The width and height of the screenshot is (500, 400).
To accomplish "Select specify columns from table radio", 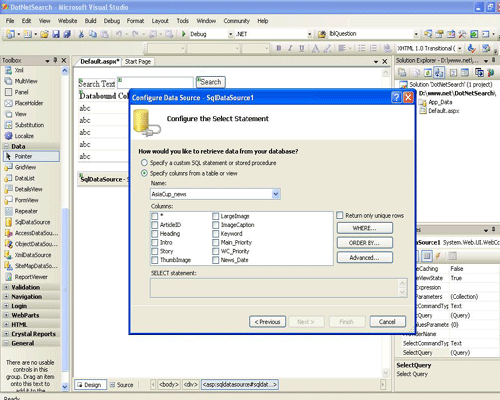I will (x=144, y=173).
